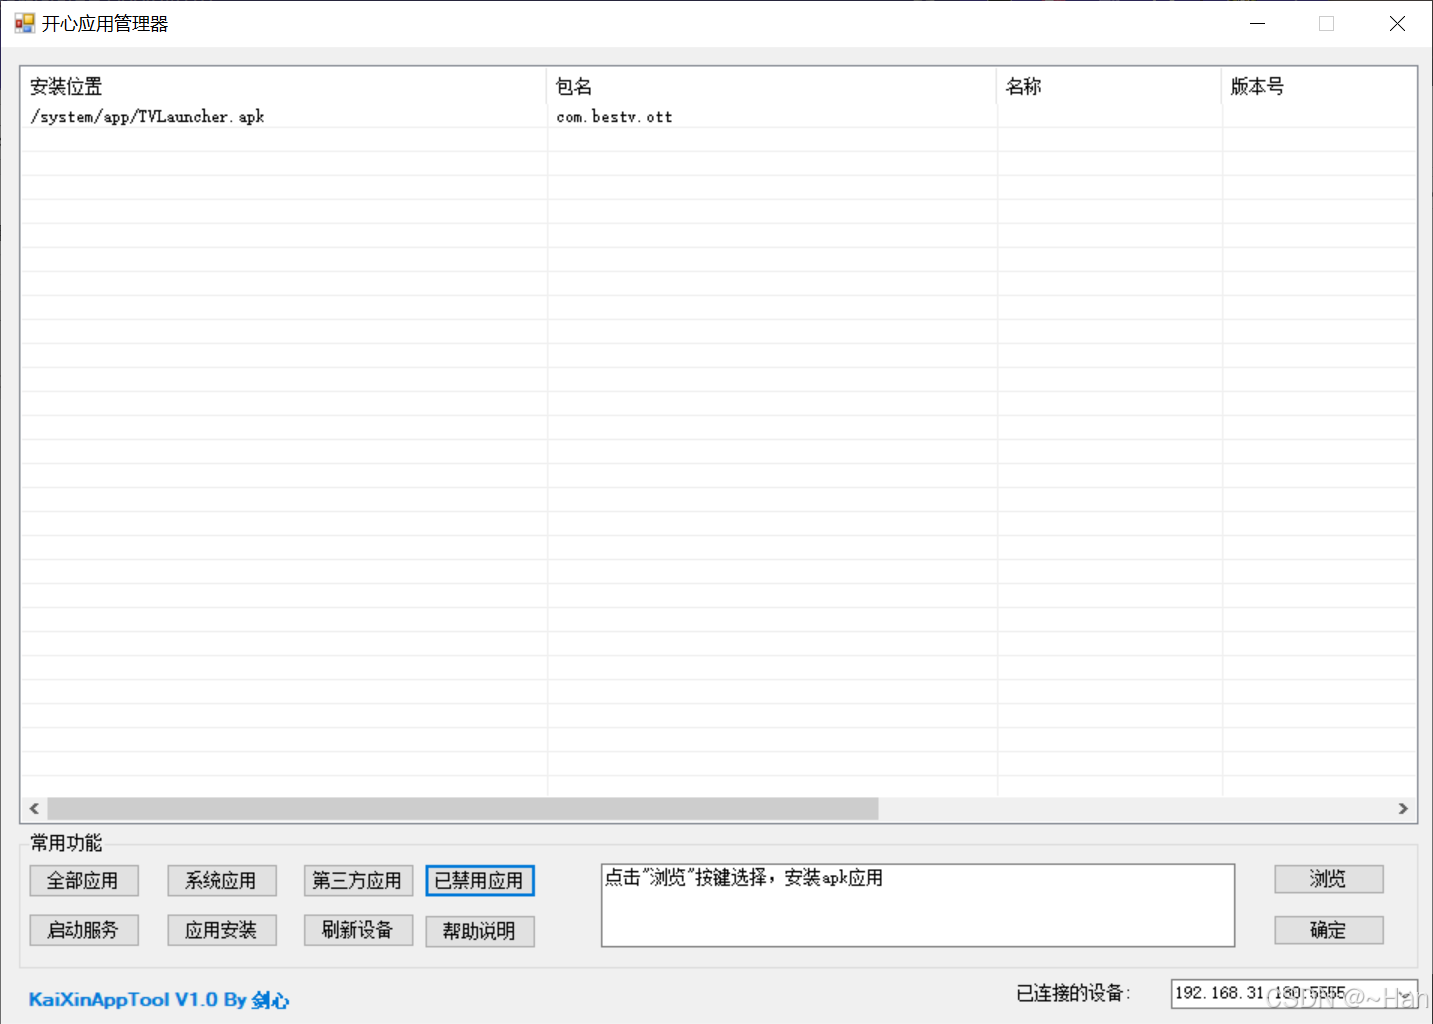Click the horizontal scrollbar right arrow
Image resolution: width=1433 pixels, height=1024 pixels.
(x=1403, y=808)
